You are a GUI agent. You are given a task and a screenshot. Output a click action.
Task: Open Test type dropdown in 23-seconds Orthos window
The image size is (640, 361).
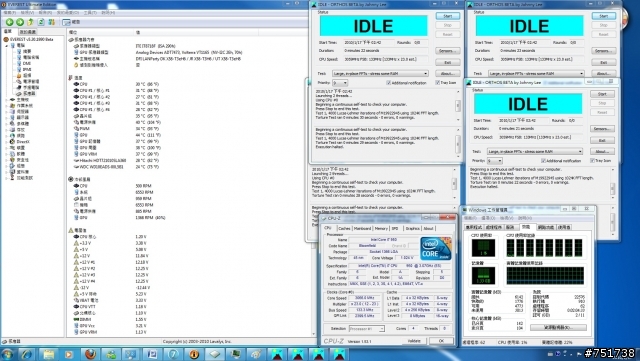(x=536, y=74)
